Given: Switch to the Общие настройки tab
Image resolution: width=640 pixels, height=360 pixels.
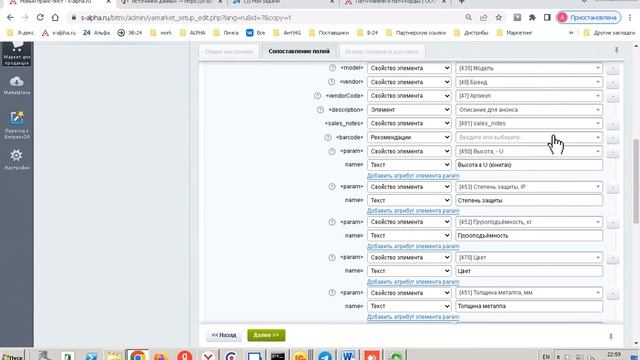Looking at the screenshot, I should pyautogui.click(x=229, y=52).
